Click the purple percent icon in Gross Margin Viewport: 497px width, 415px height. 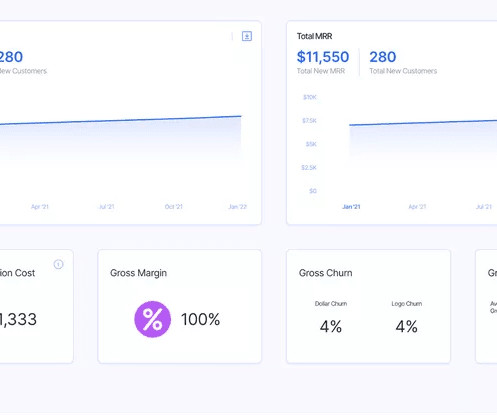[153, 319]
